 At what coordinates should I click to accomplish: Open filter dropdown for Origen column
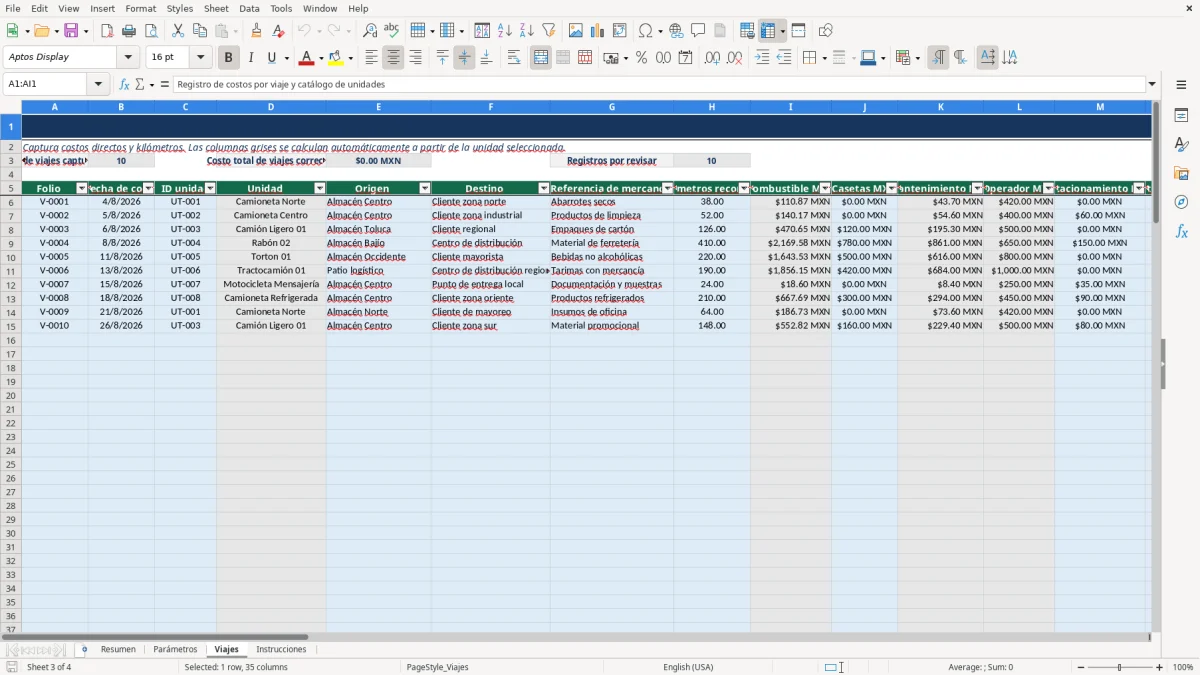click(x=425, y=188)
